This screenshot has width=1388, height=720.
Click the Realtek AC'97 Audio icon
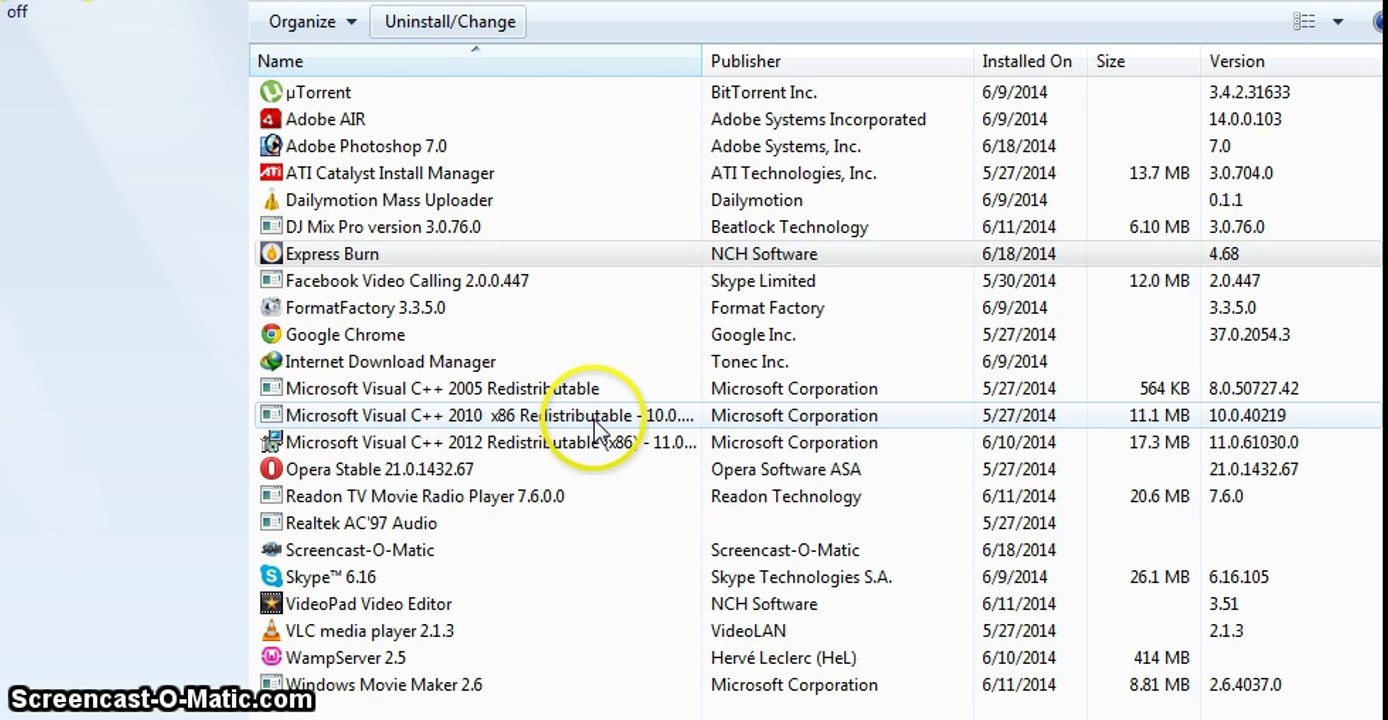[270, 523]
